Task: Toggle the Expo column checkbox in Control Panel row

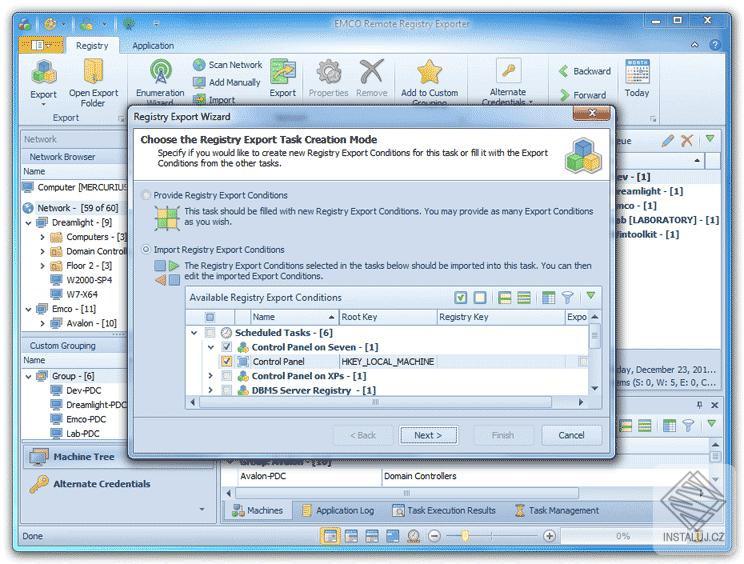Action: pyautogui.click(x=583, y=361)
